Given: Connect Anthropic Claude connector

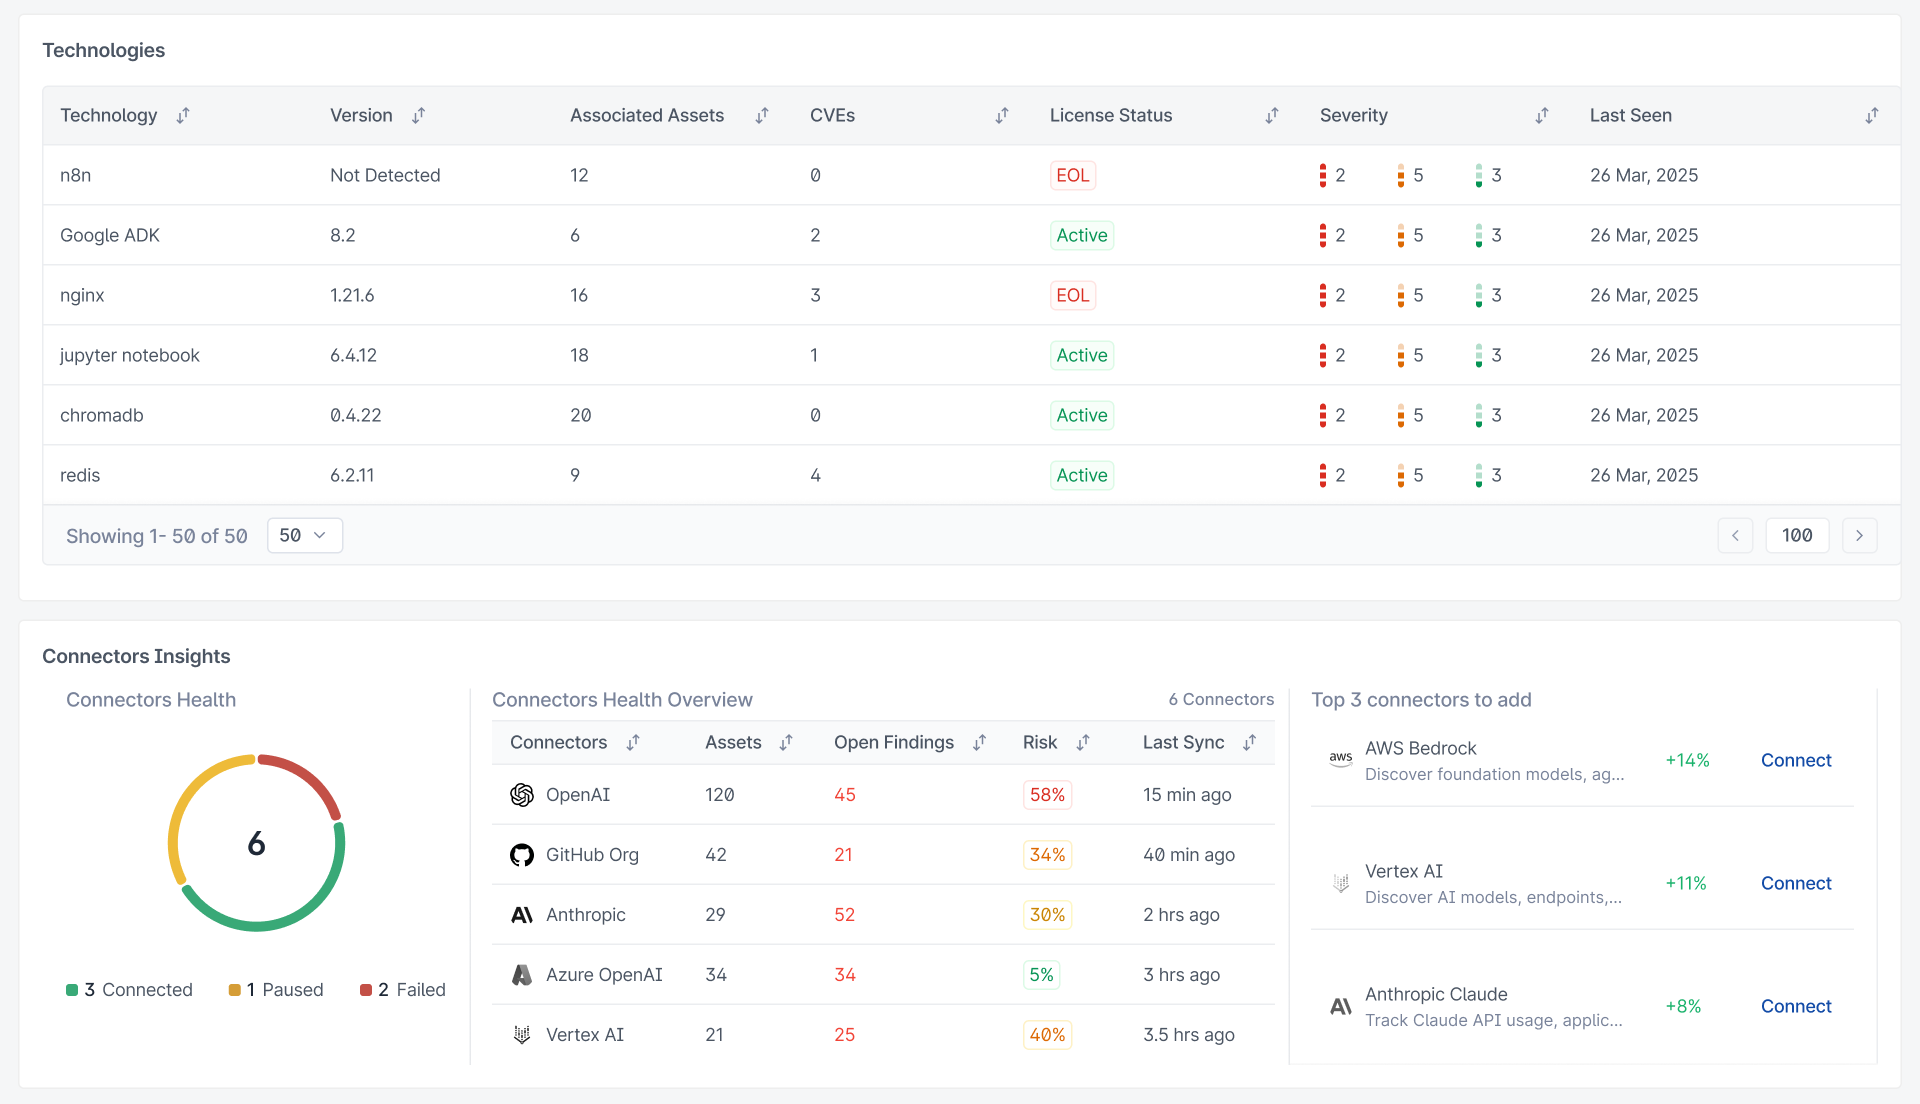Looking at the screenshot, I should [x=1796, y=1007].
